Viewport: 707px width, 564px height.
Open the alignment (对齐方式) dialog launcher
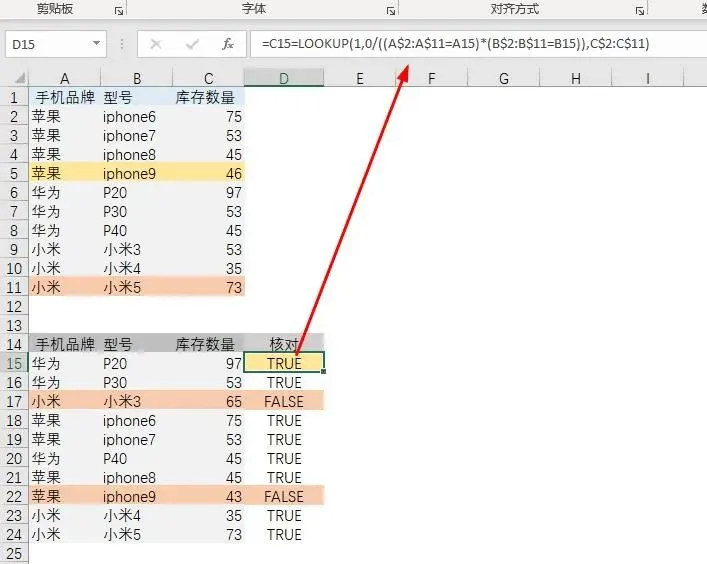(639, 11)
